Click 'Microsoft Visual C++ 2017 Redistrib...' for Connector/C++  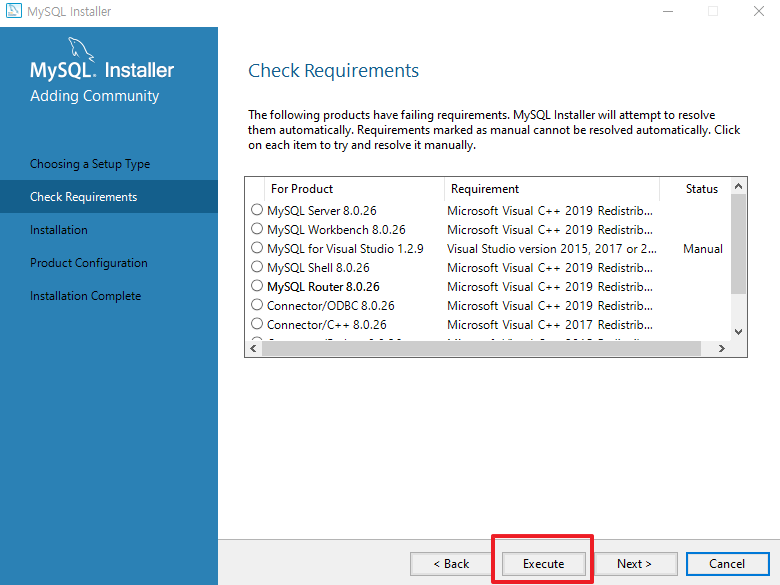point(550,325)
